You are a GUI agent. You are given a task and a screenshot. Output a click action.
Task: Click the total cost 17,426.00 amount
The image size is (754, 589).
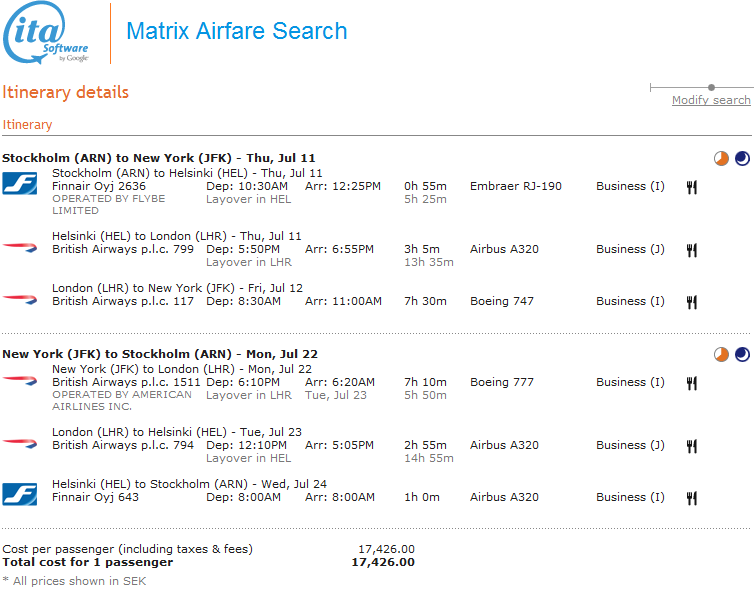(x=383, y=562)
